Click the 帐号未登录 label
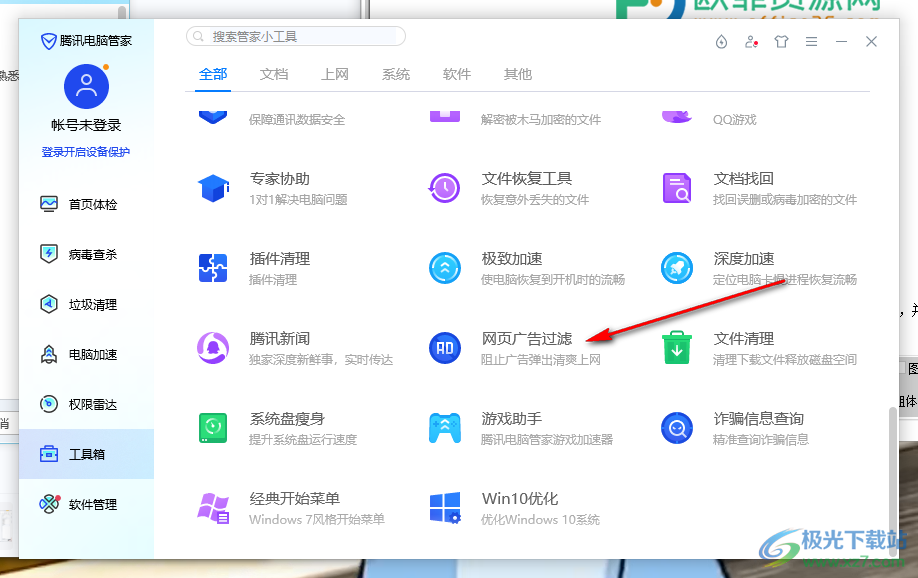 click(x=86, y=125)
